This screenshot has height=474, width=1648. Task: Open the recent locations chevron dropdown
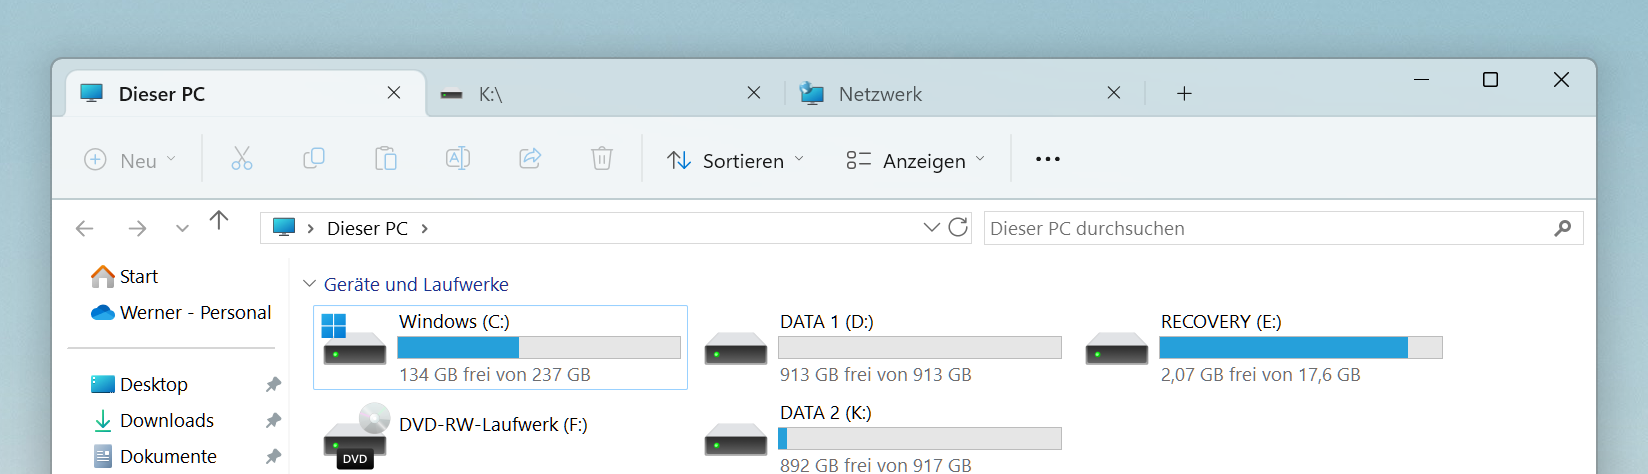coord(182,229)
